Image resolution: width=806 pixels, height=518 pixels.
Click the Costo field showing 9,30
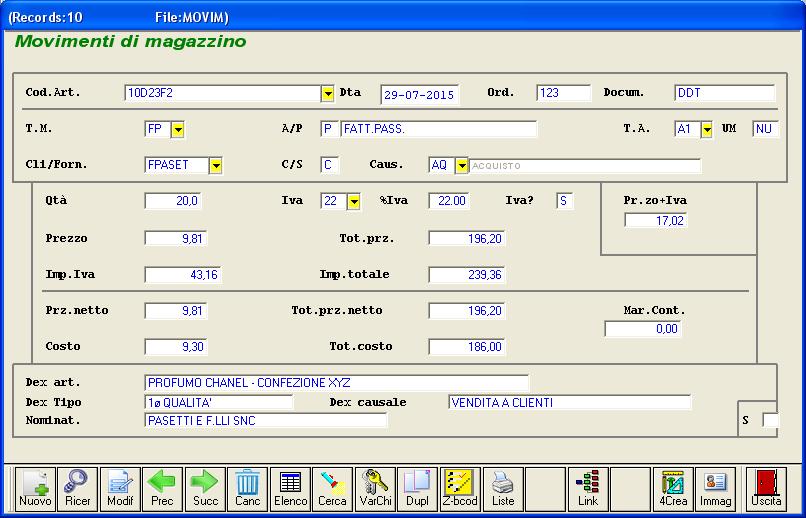click(175, 347)
